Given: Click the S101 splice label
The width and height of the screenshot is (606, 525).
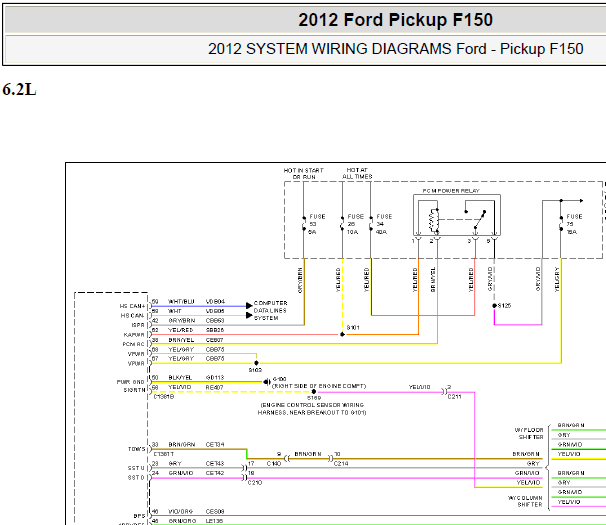Looking at the screenshot, I should (353, 327).
